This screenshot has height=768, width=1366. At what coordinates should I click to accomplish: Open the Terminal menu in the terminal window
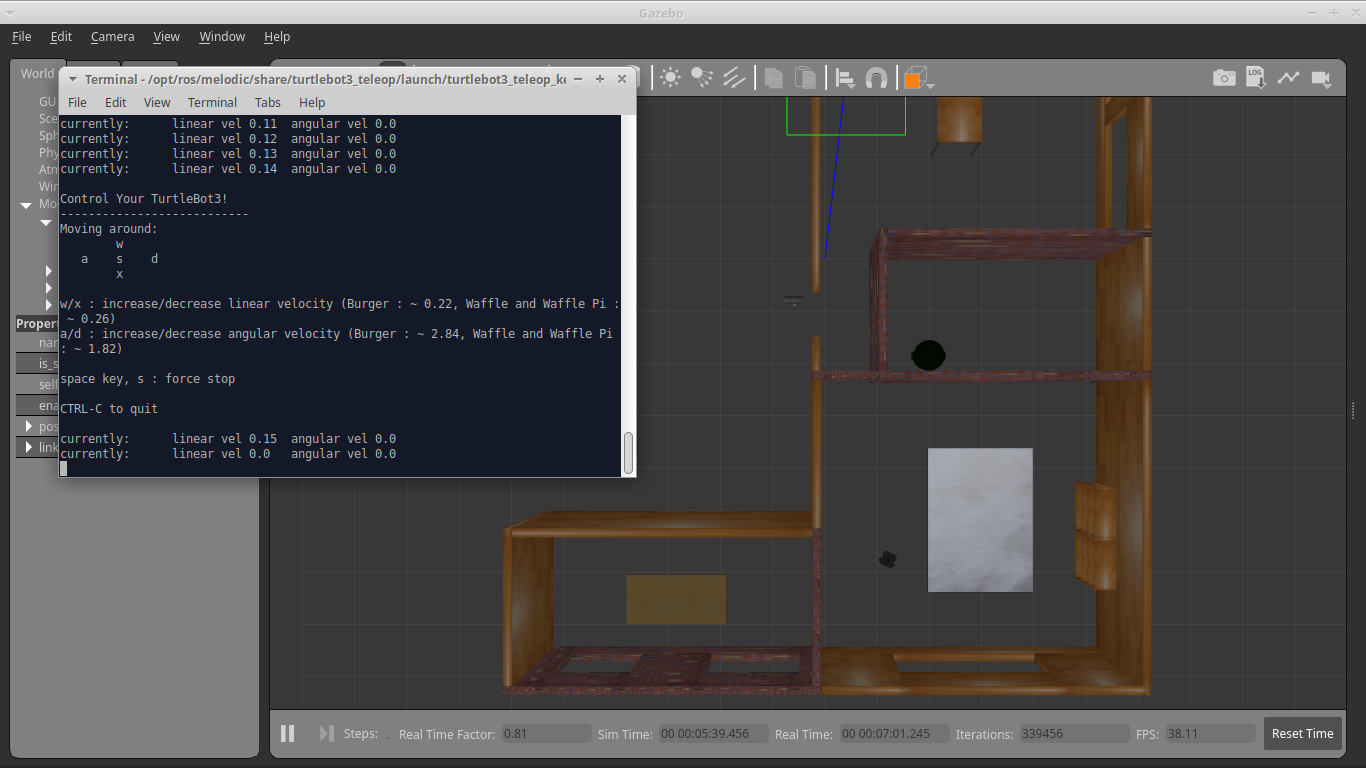(x=212, y=102)
